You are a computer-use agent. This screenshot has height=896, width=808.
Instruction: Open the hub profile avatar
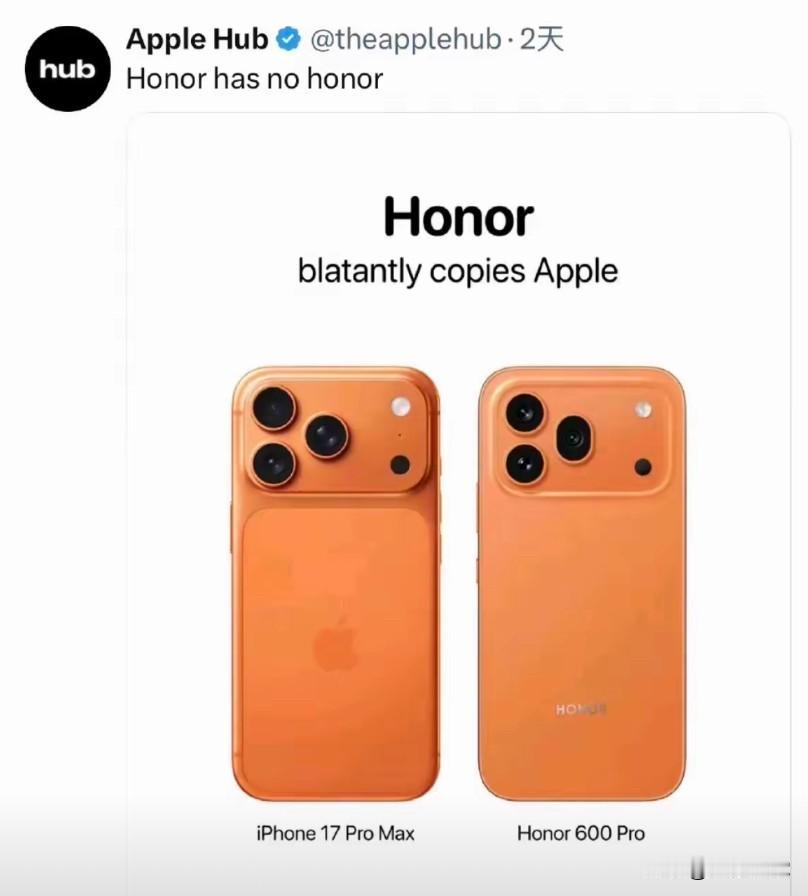pos(68,69)
